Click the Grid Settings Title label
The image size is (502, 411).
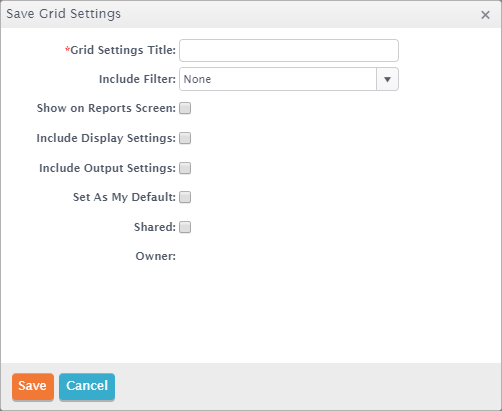click(x=120, y=50)
